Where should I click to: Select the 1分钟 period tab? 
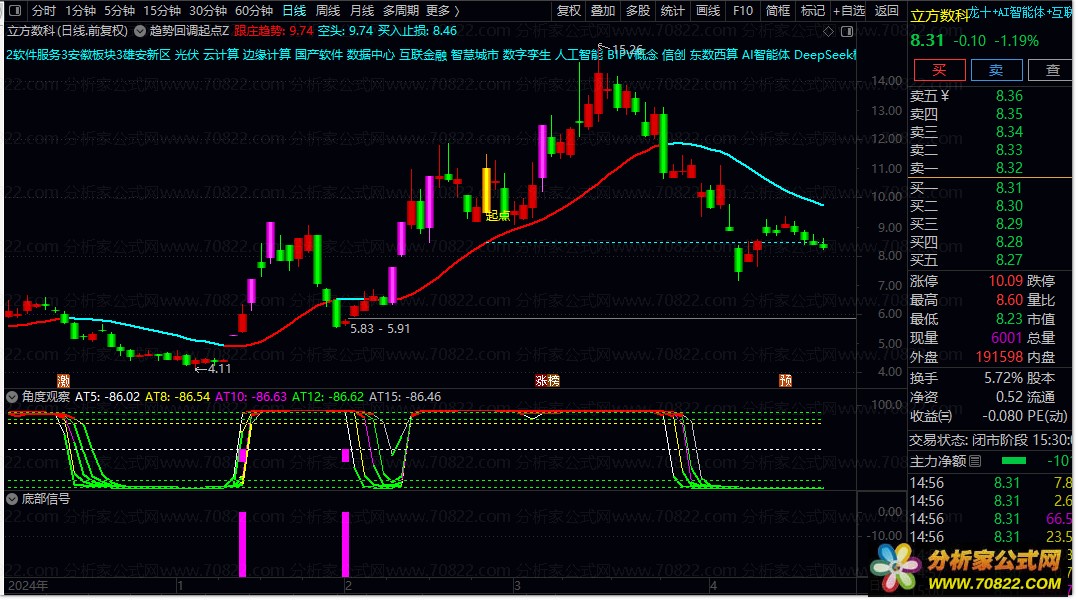tap(80, 10)
